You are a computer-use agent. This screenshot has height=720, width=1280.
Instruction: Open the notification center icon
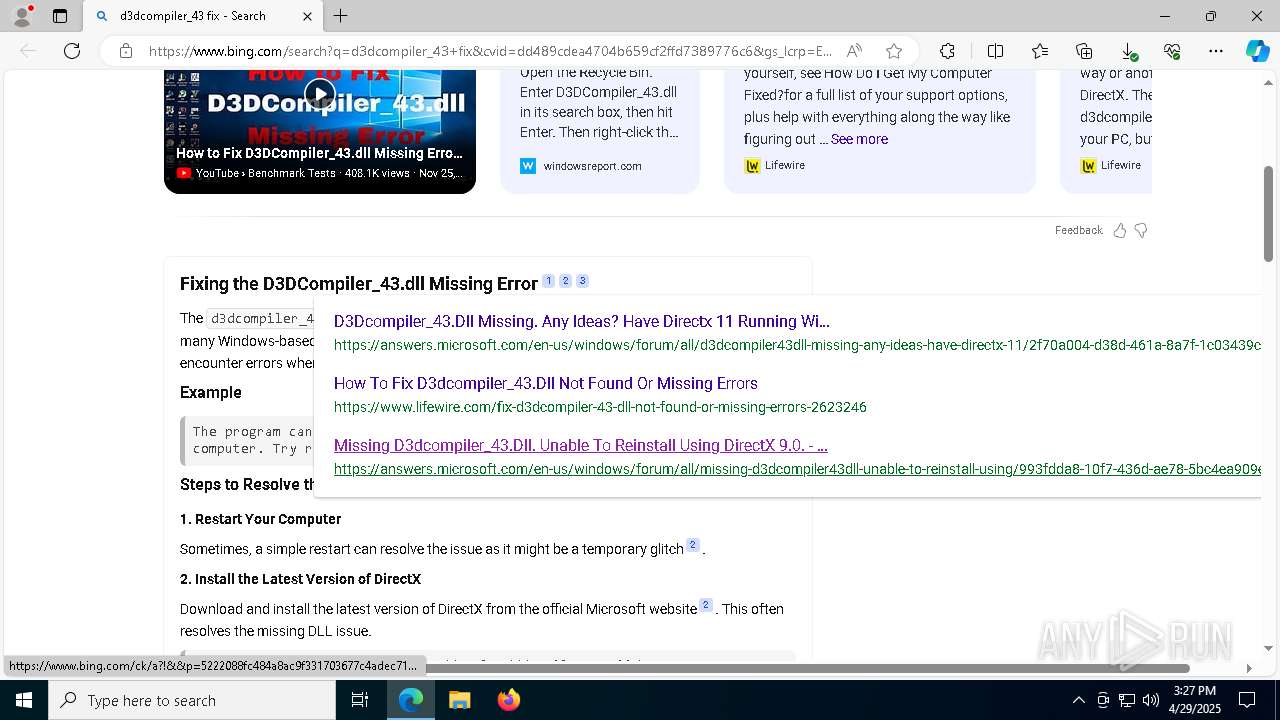(1247, 700)
